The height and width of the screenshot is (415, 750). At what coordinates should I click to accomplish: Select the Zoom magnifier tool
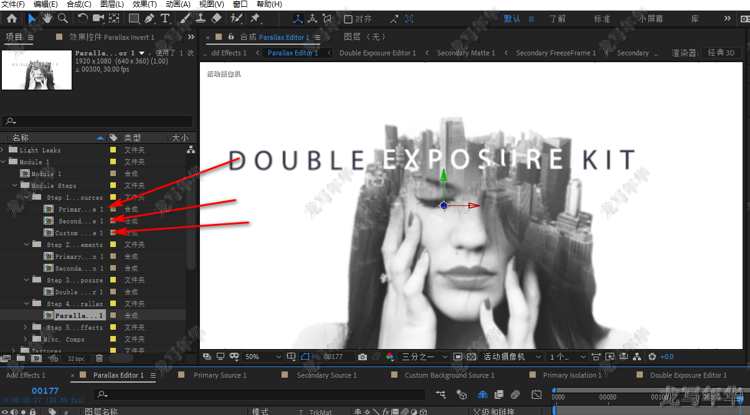[63, 19]
